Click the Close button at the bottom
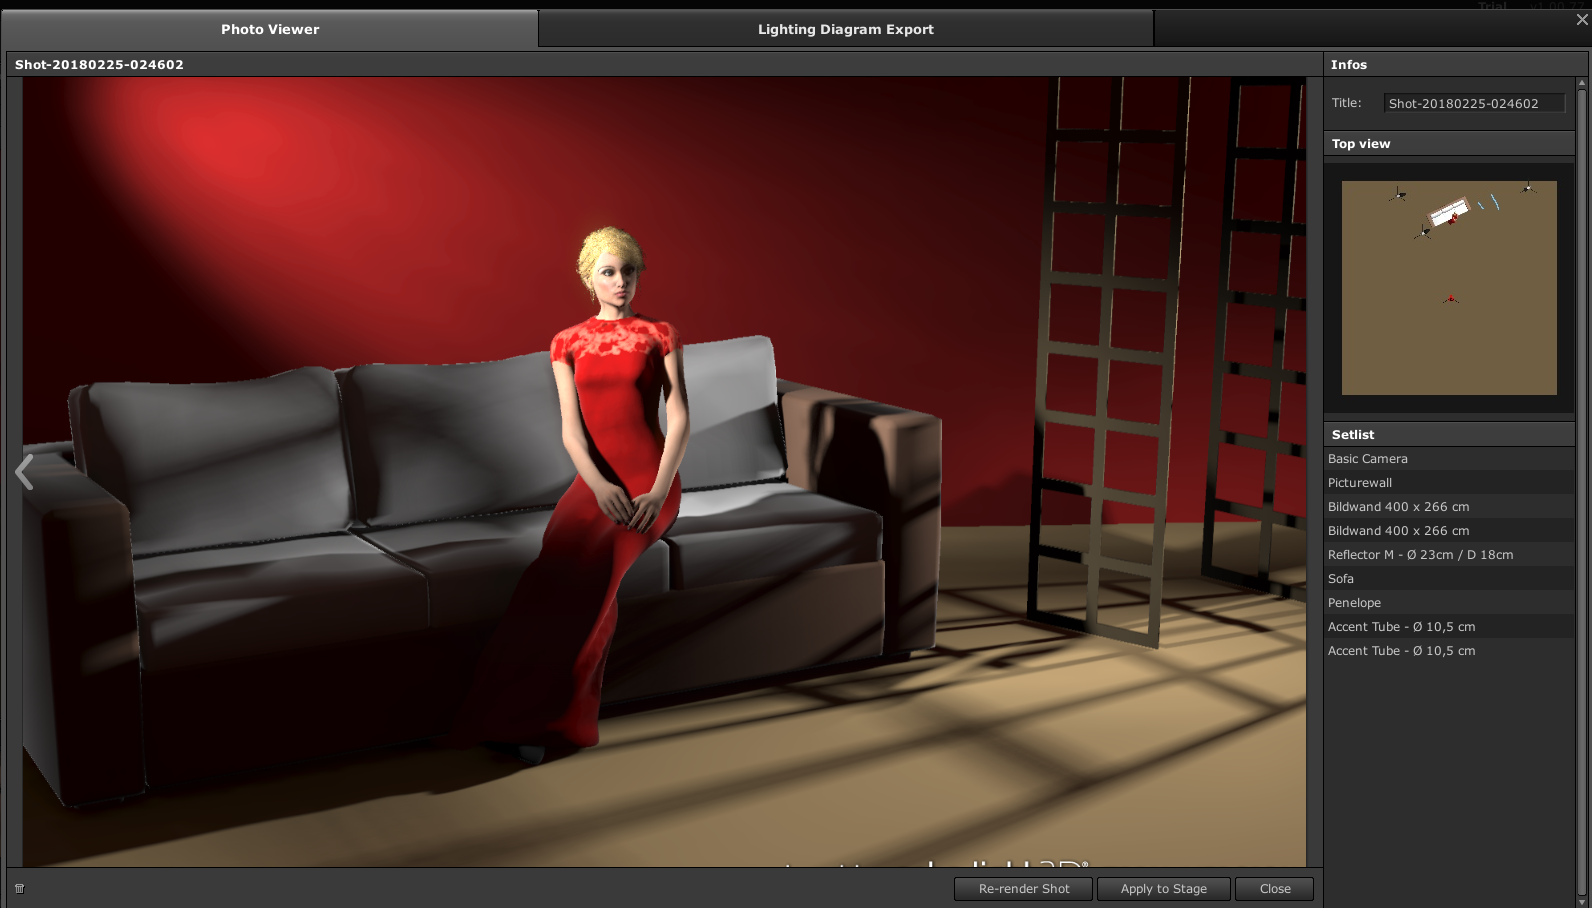The height and width of the screenshot is (908, 1592). click(x=1274, y=889)
